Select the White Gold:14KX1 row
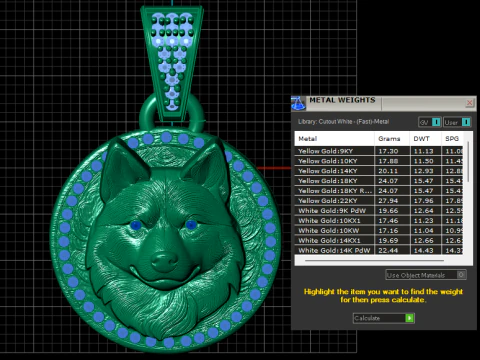The width and height of the screenshot is (480, 360). click(x=379, y=240)
